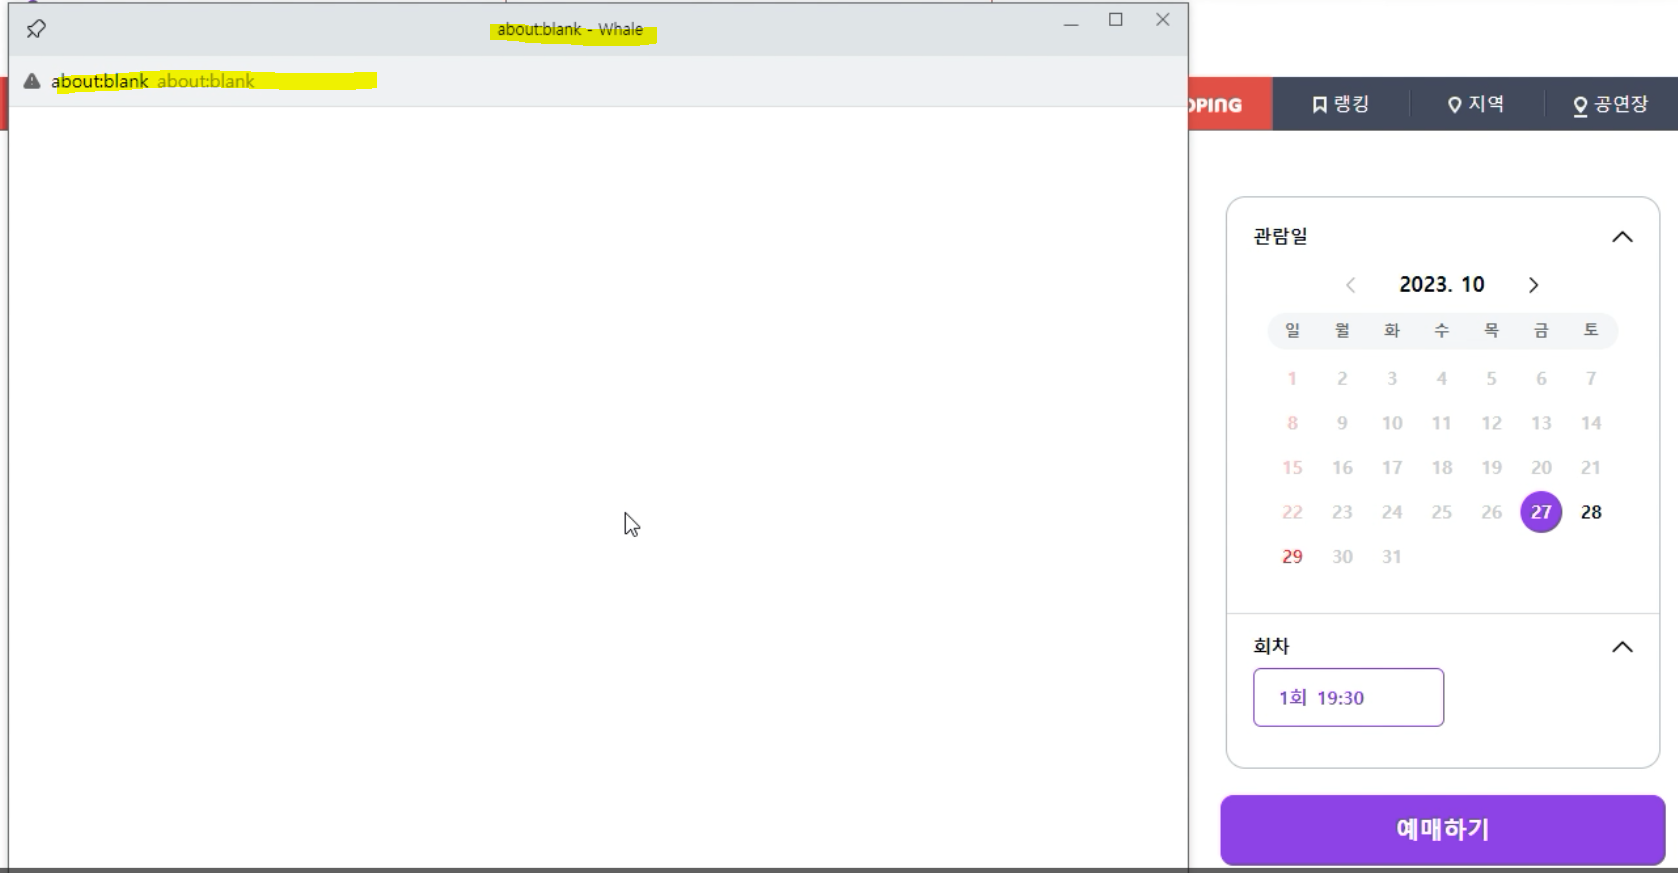Click the 토 weekday header
Viewport: 1678px width, 873px height.
[1591, 330]
